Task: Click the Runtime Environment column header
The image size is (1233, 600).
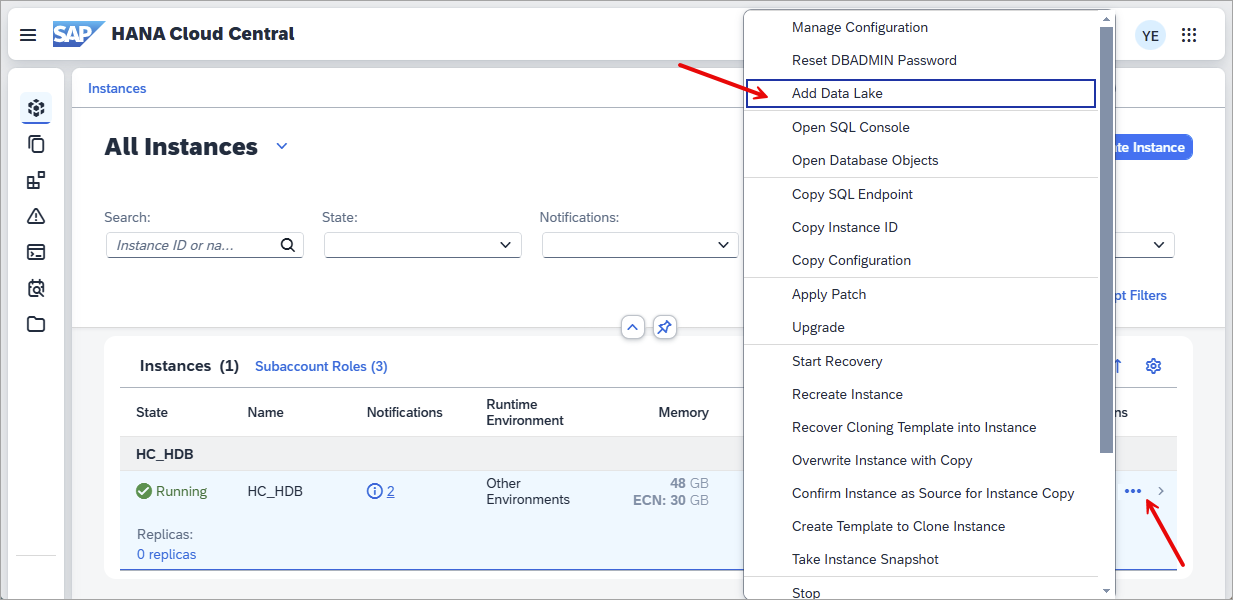Action: tap(525, 412)
